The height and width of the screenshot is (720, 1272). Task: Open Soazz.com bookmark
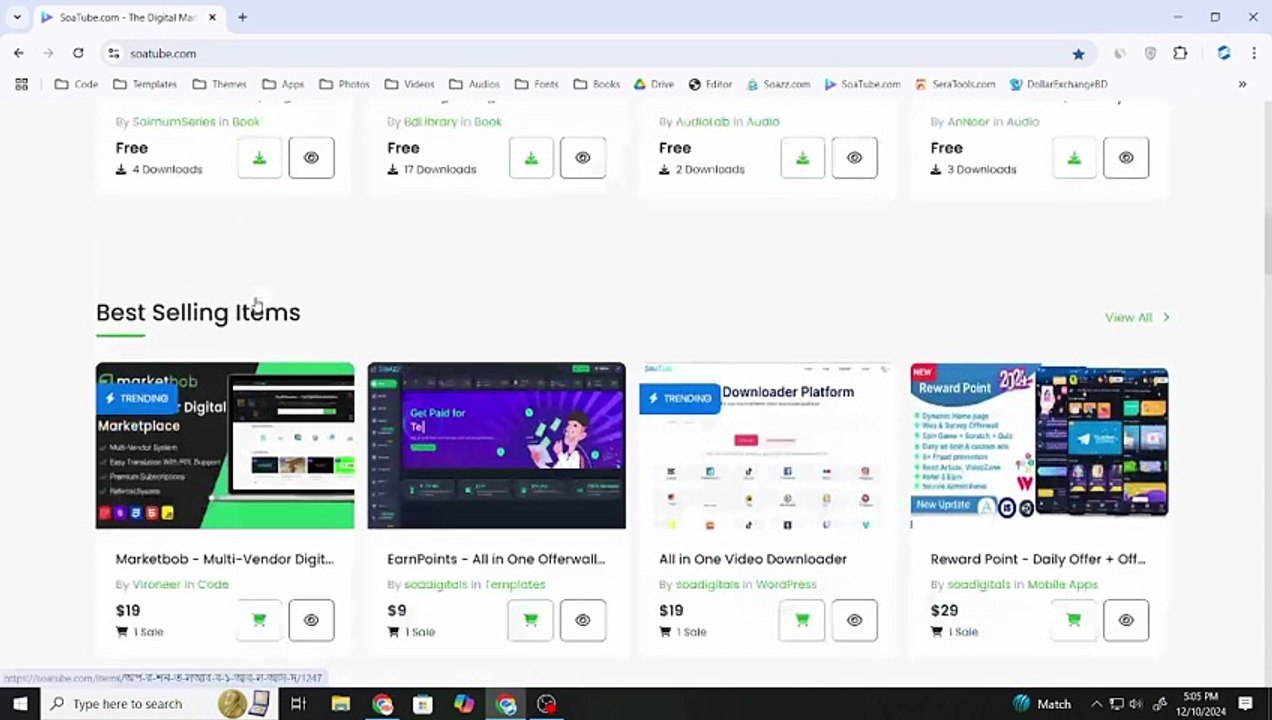point(777,84)
